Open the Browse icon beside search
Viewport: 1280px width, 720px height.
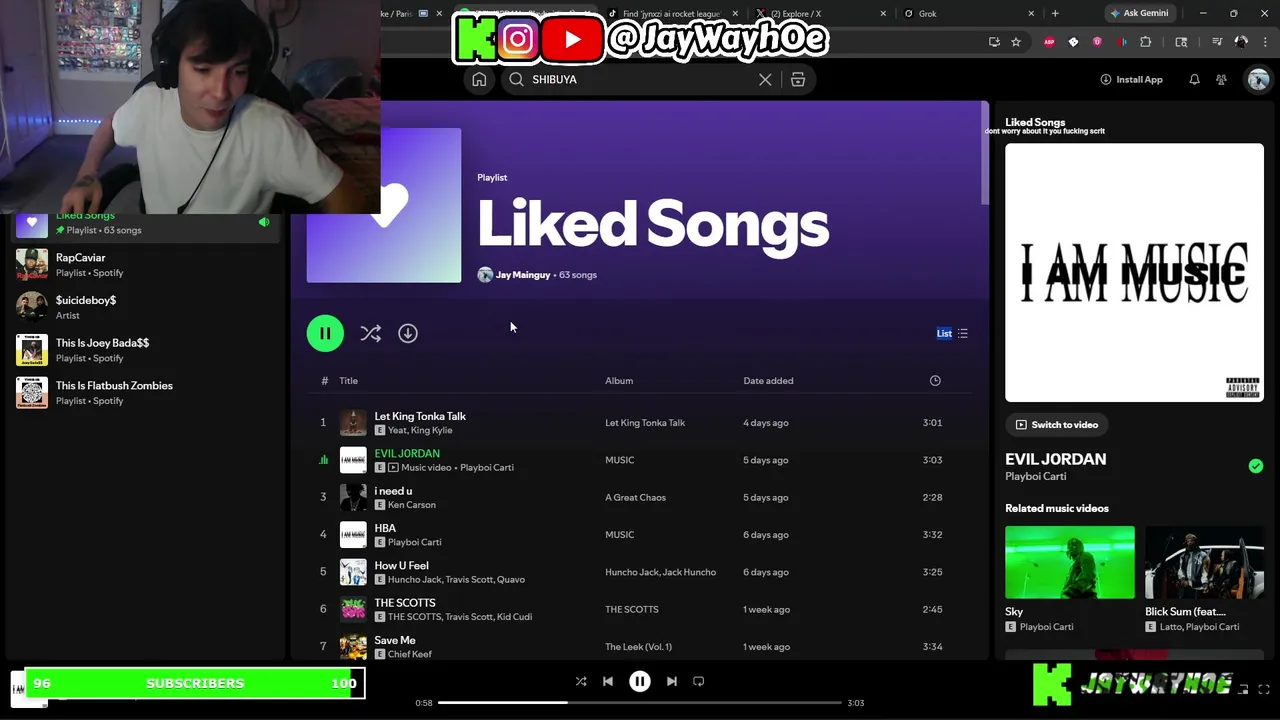798,80
